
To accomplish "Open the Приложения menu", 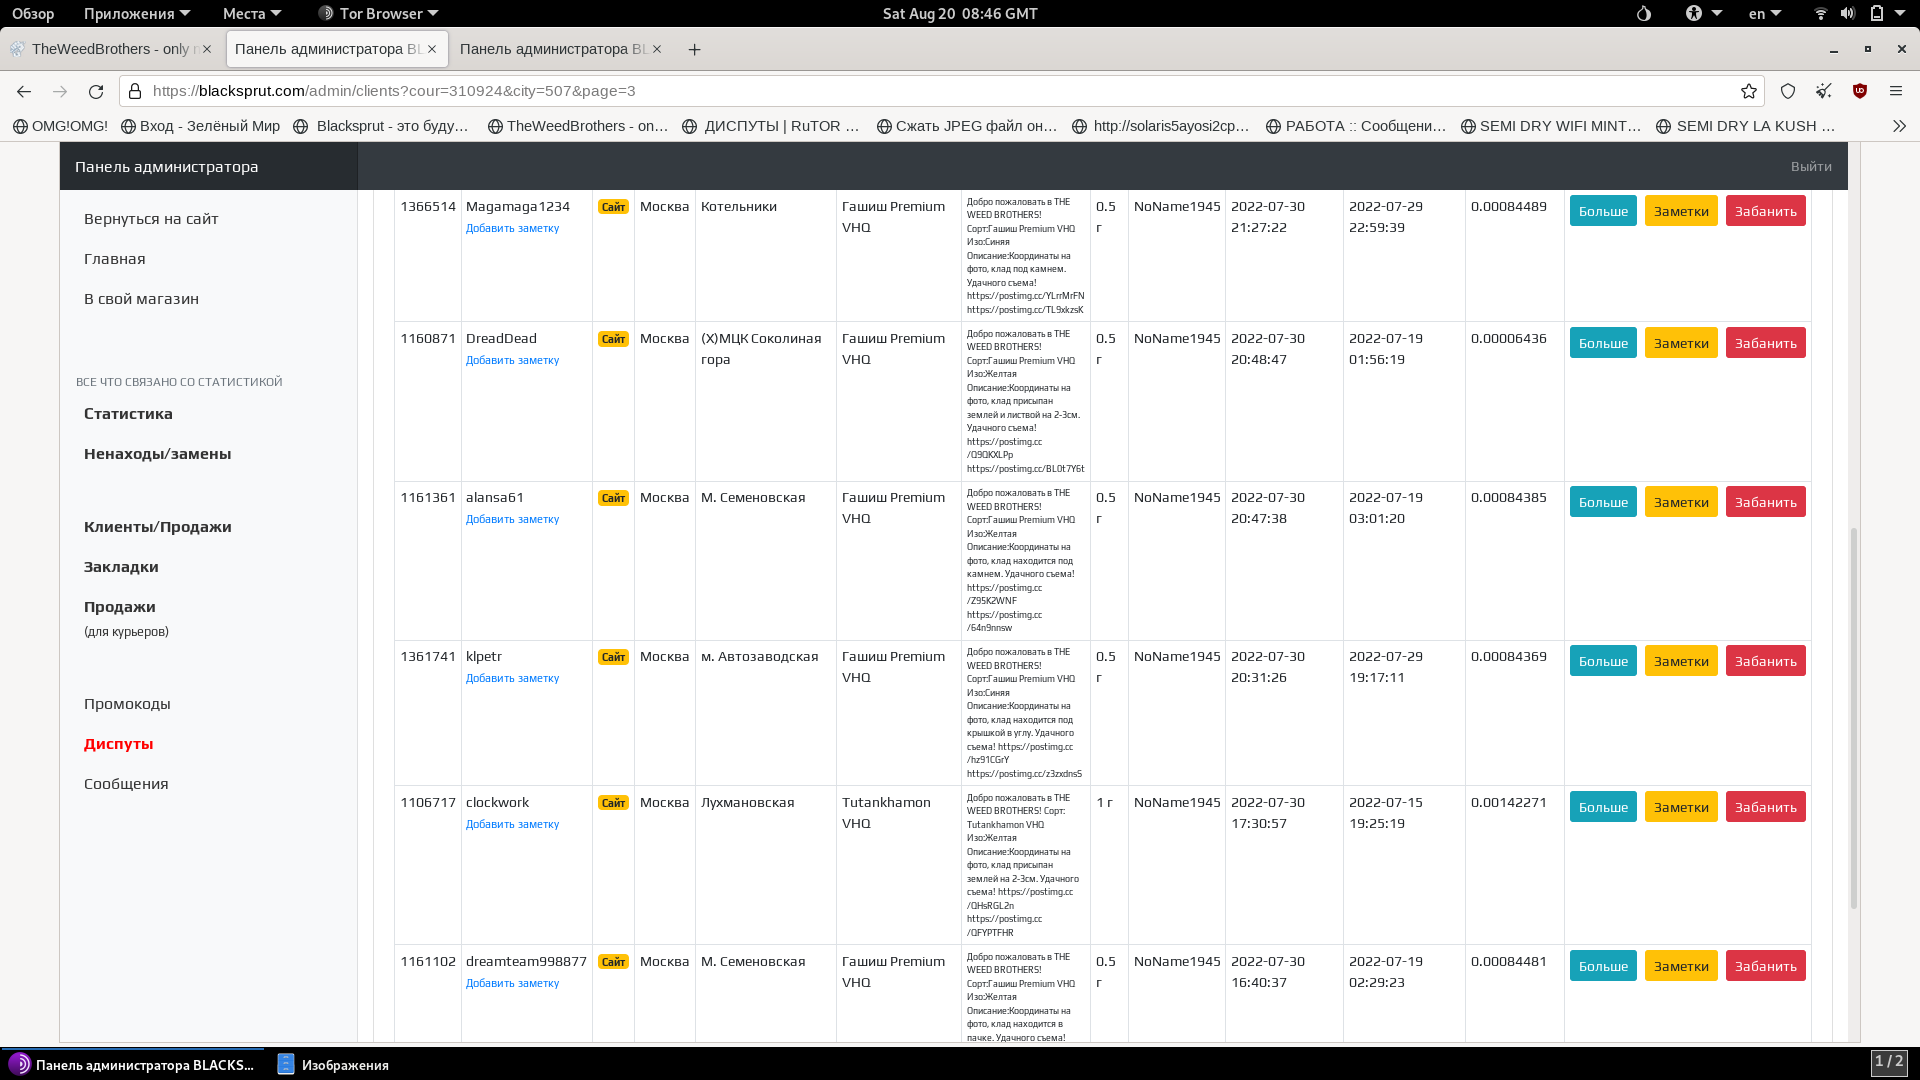I will (136, 14).
